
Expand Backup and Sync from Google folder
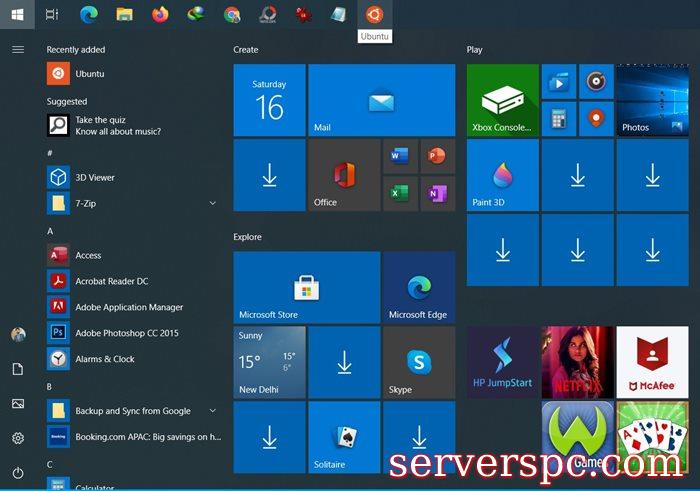(x=212, y=411)
